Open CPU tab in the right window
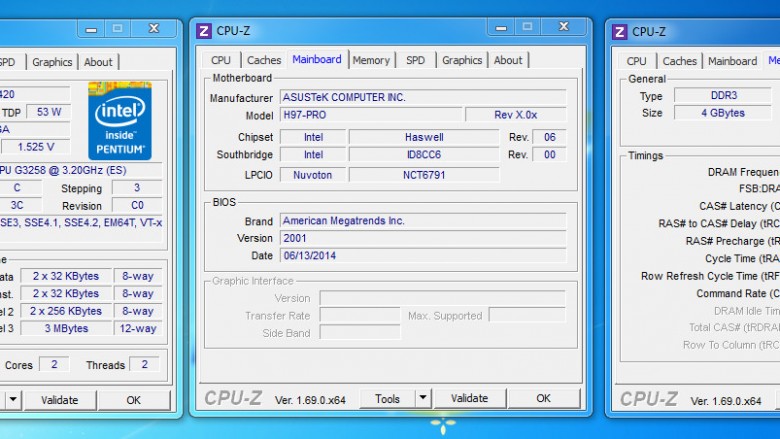 coord(636,61)
